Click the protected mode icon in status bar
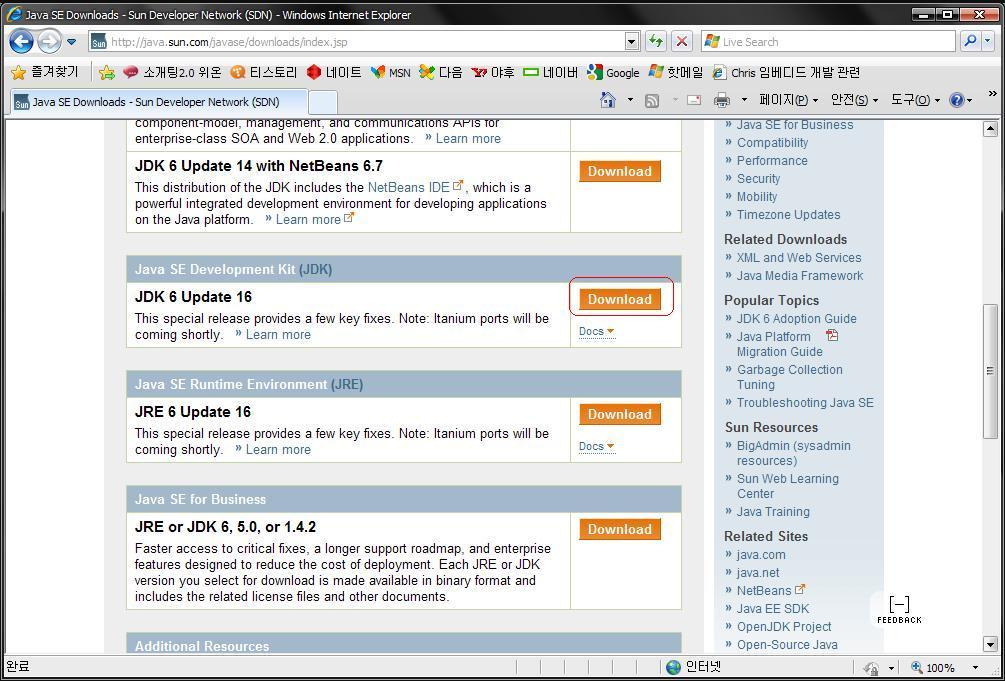 [x=871, y=668]
